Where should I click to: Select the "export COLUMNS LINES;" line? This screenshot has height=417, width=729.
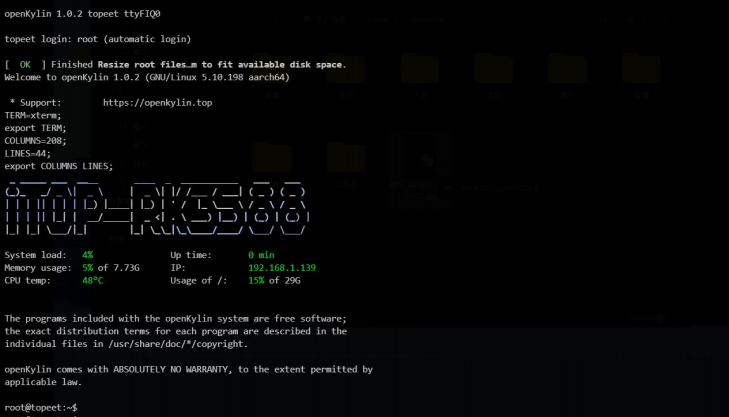click(x=59, y=166)
